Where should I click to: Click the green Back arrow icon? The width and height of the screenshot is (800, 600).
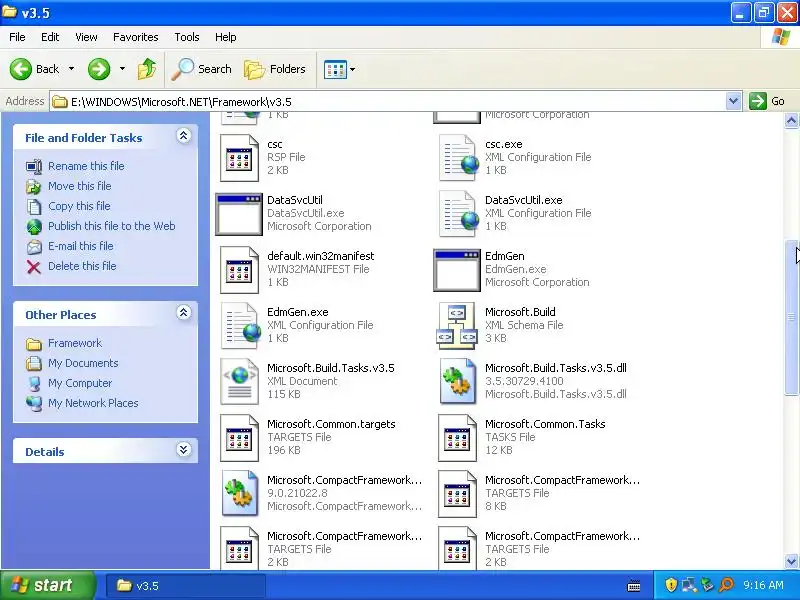21,69
